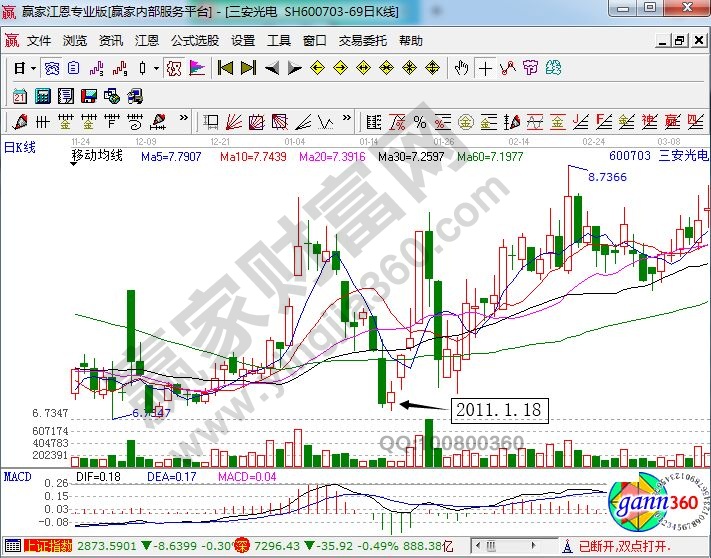Toggle the pressed icon left of the gradient triangle
This screenshot has height=558, width=711.
click(174, 68)
